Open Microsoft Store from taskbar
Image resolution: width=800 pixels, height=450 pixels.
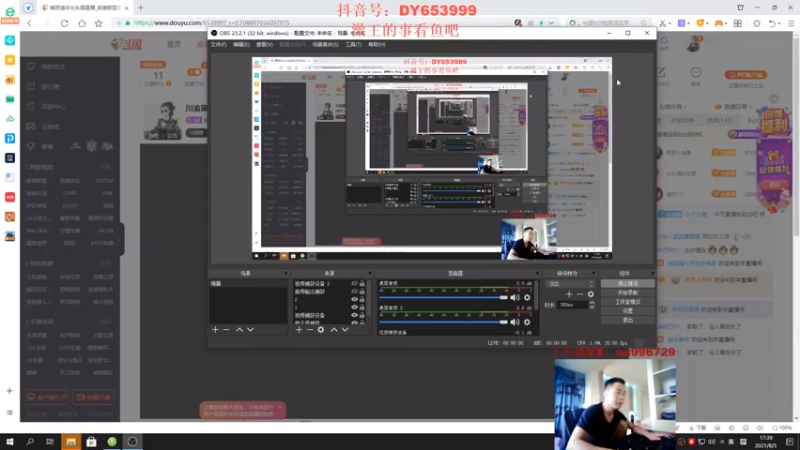click(x=91, y=442)
